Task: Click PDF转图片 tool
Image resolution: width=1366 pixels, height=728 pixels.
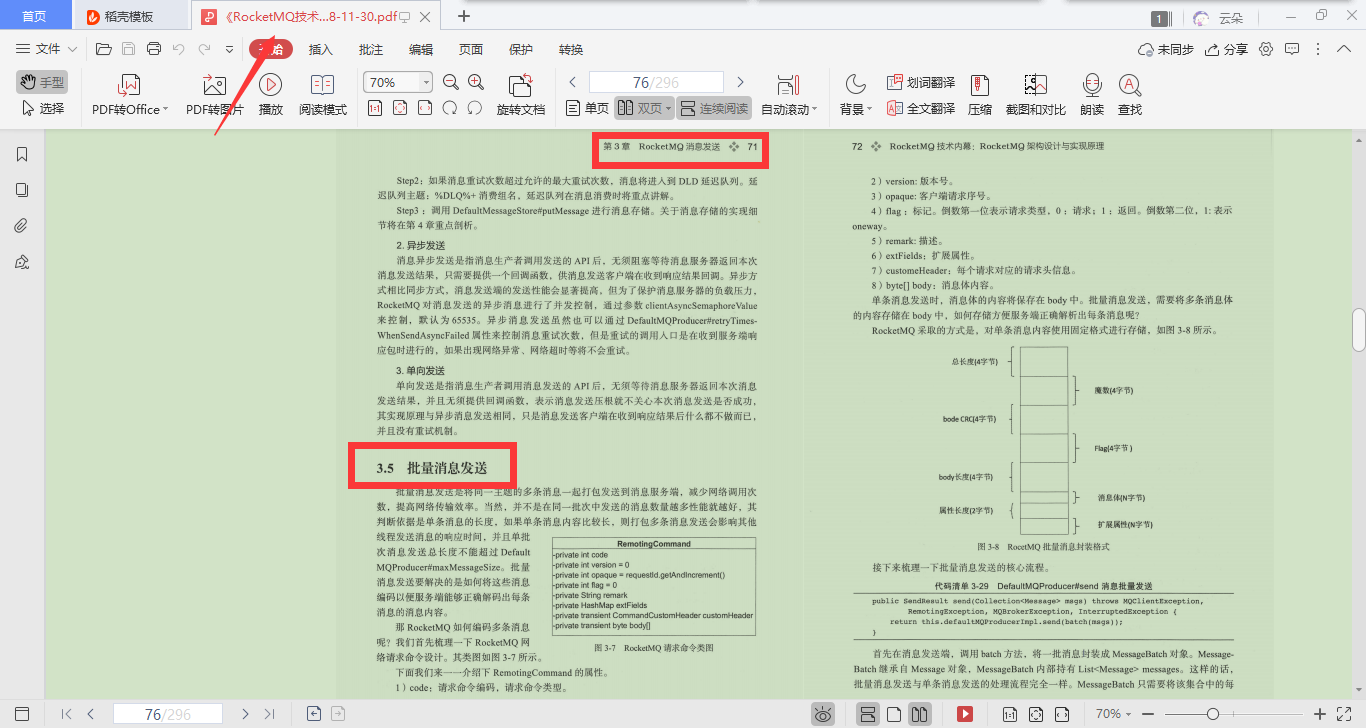Action: point(214,96)
